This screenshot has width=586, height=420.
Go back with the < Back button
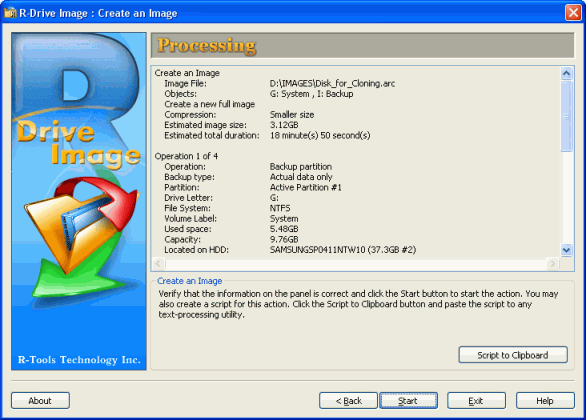pyautogui.click(x=348, y=401)
